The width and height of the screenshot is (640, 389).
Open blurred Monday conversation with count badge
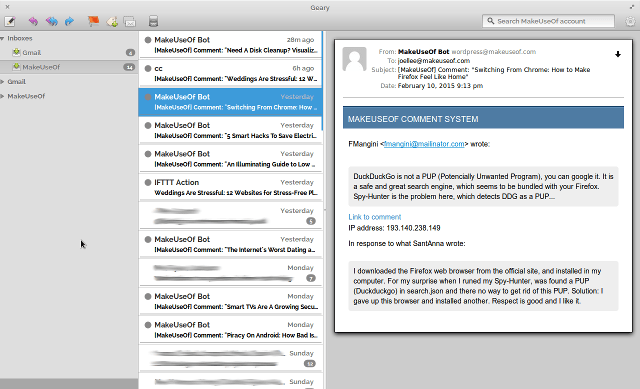point(231,273)
